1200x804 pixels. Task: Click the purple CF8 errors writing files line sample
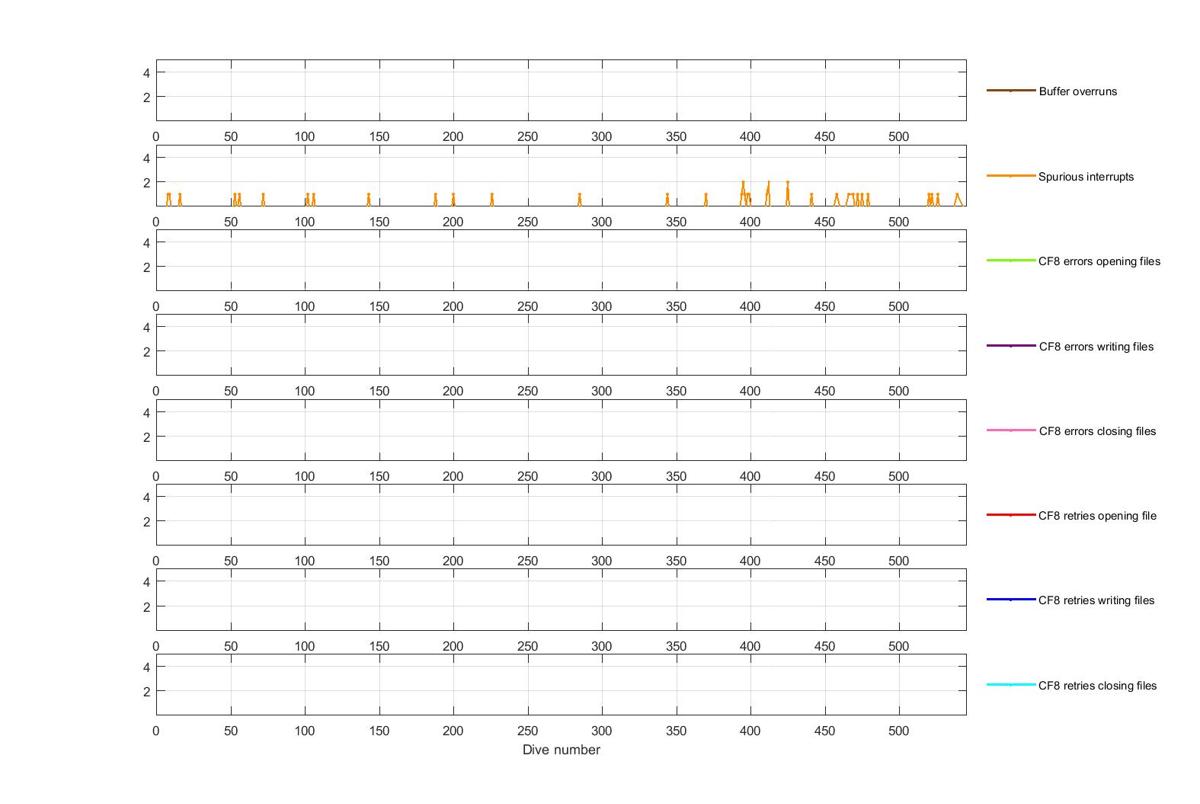[1011, 346]
